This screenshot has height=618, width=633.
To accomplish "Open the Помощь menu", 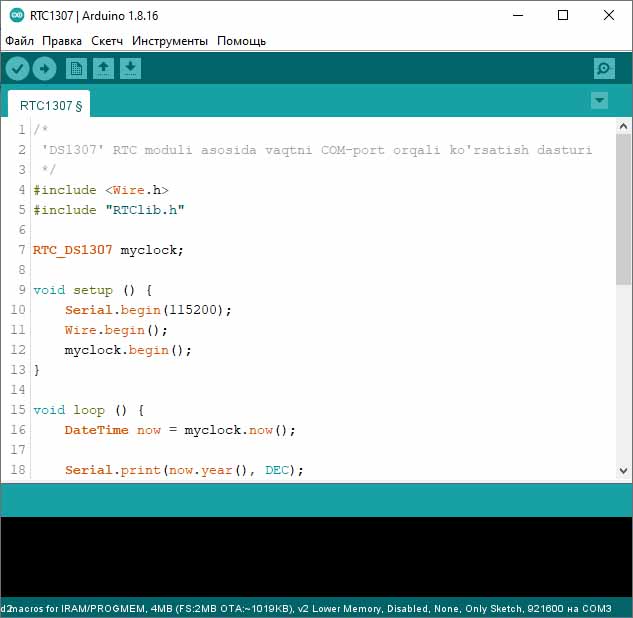I will 242,41.
